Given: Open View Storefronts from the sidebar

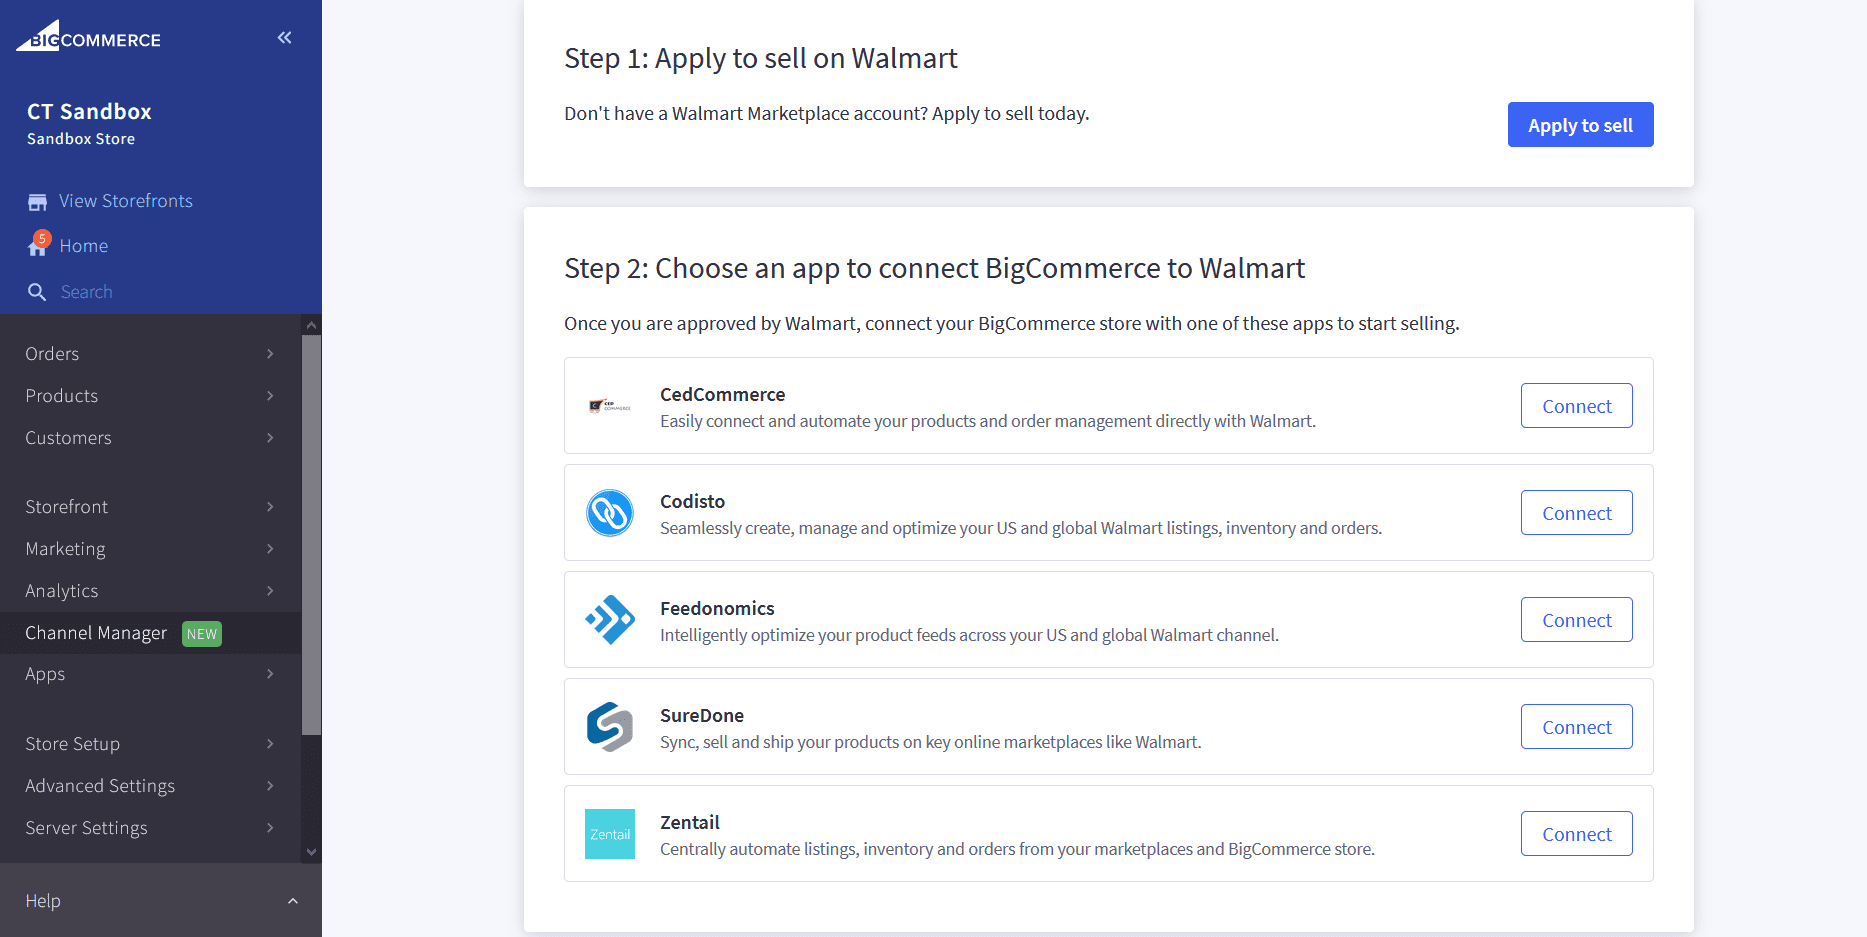Looking at the screenshot, I should 125,200.
